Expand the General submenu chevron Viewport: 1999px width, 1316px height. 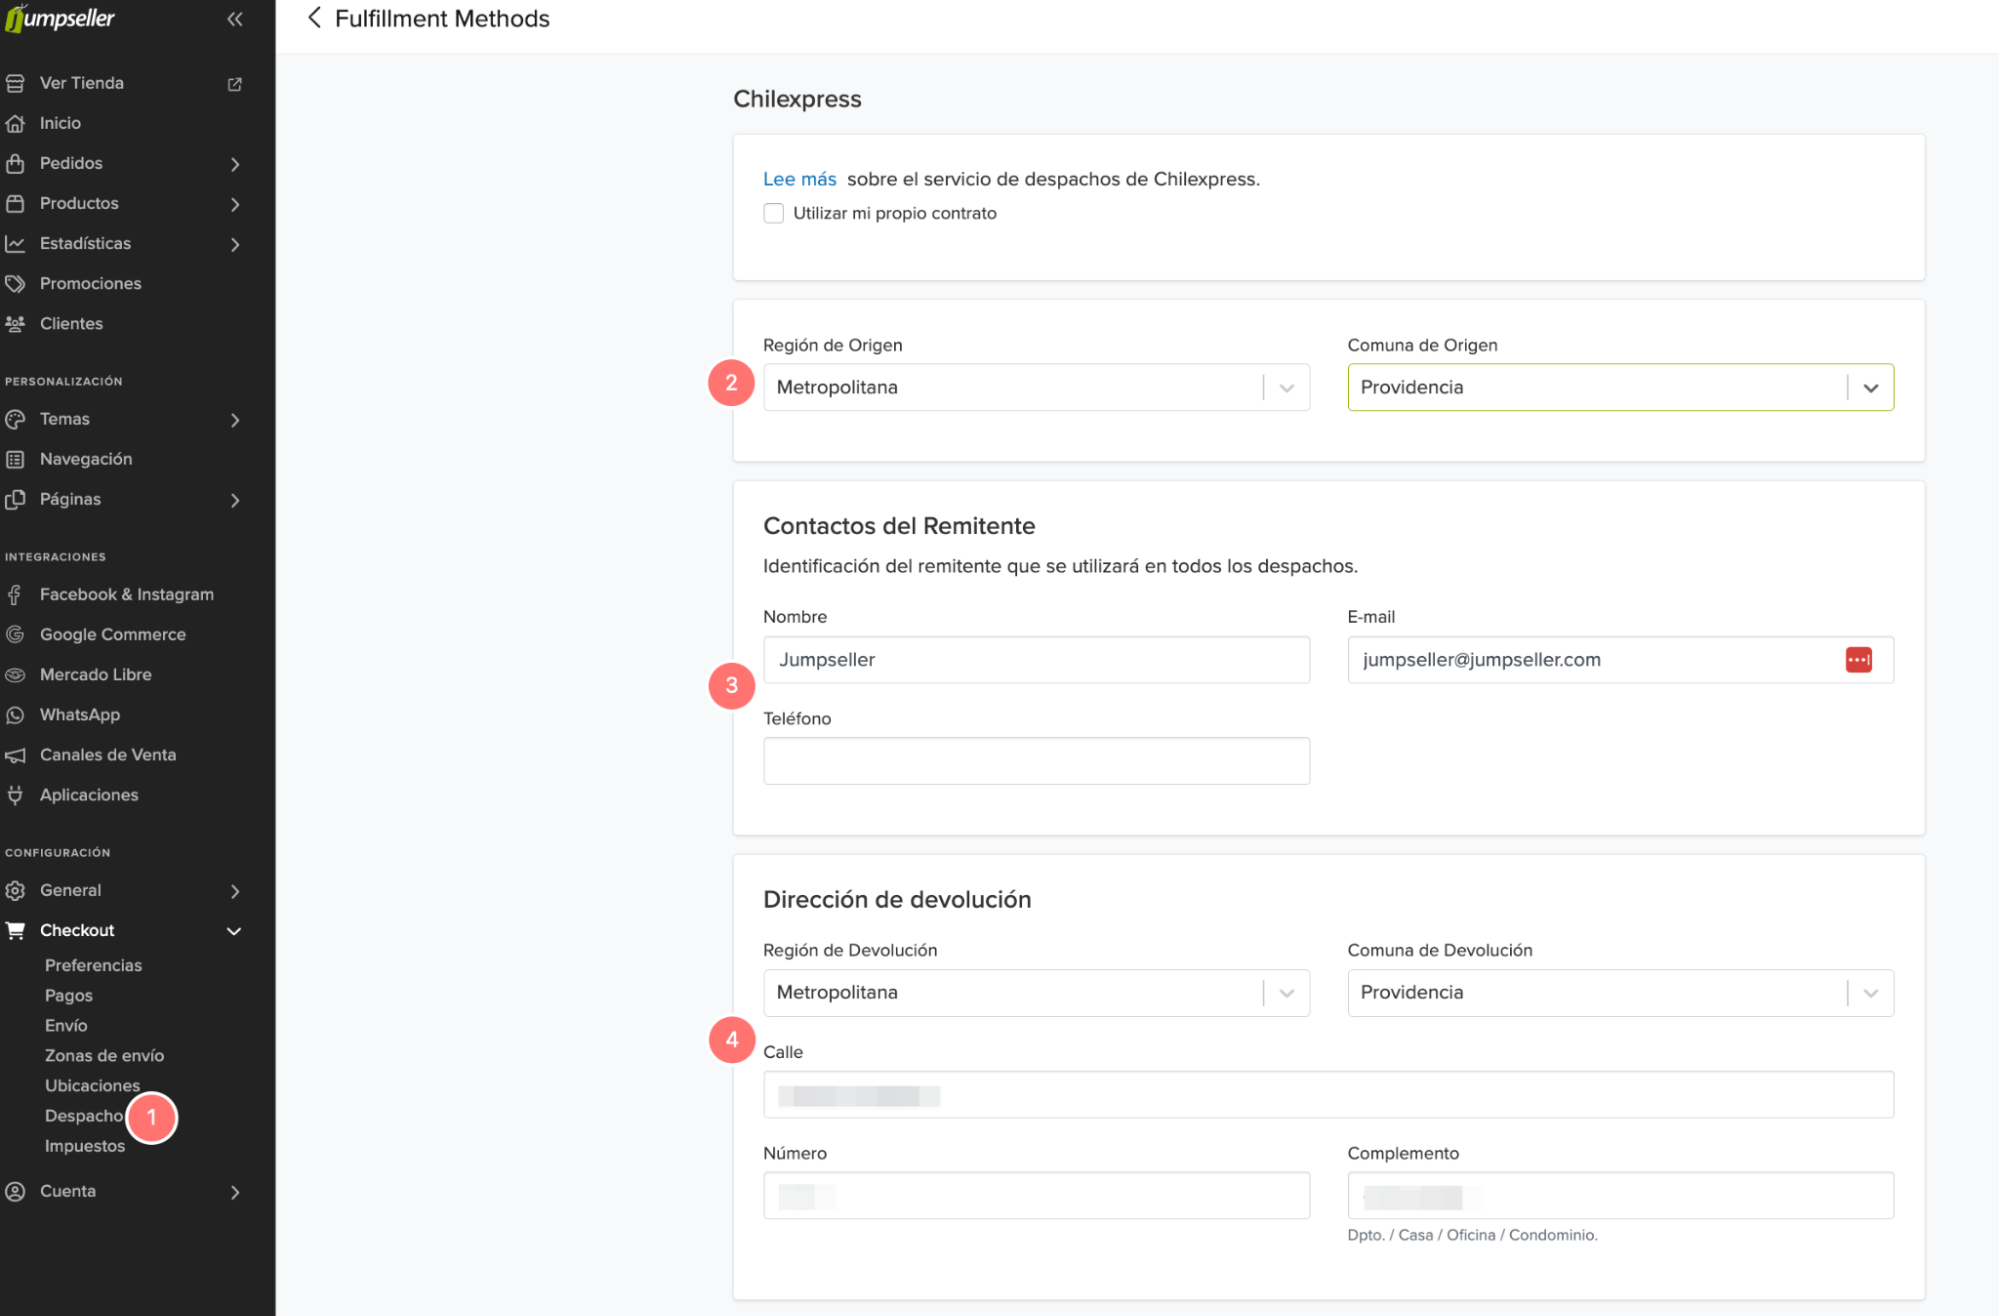[235, 891]
